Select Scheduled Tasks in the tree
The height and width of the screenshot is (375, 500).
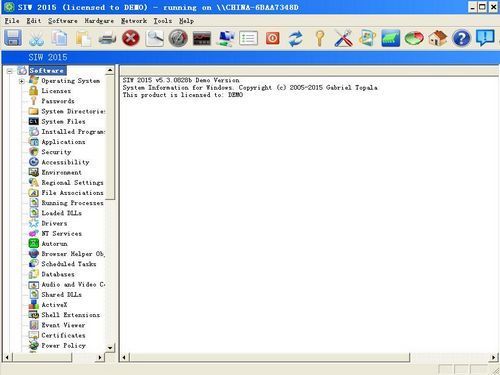pyautogui.click(x=69, y=264)
